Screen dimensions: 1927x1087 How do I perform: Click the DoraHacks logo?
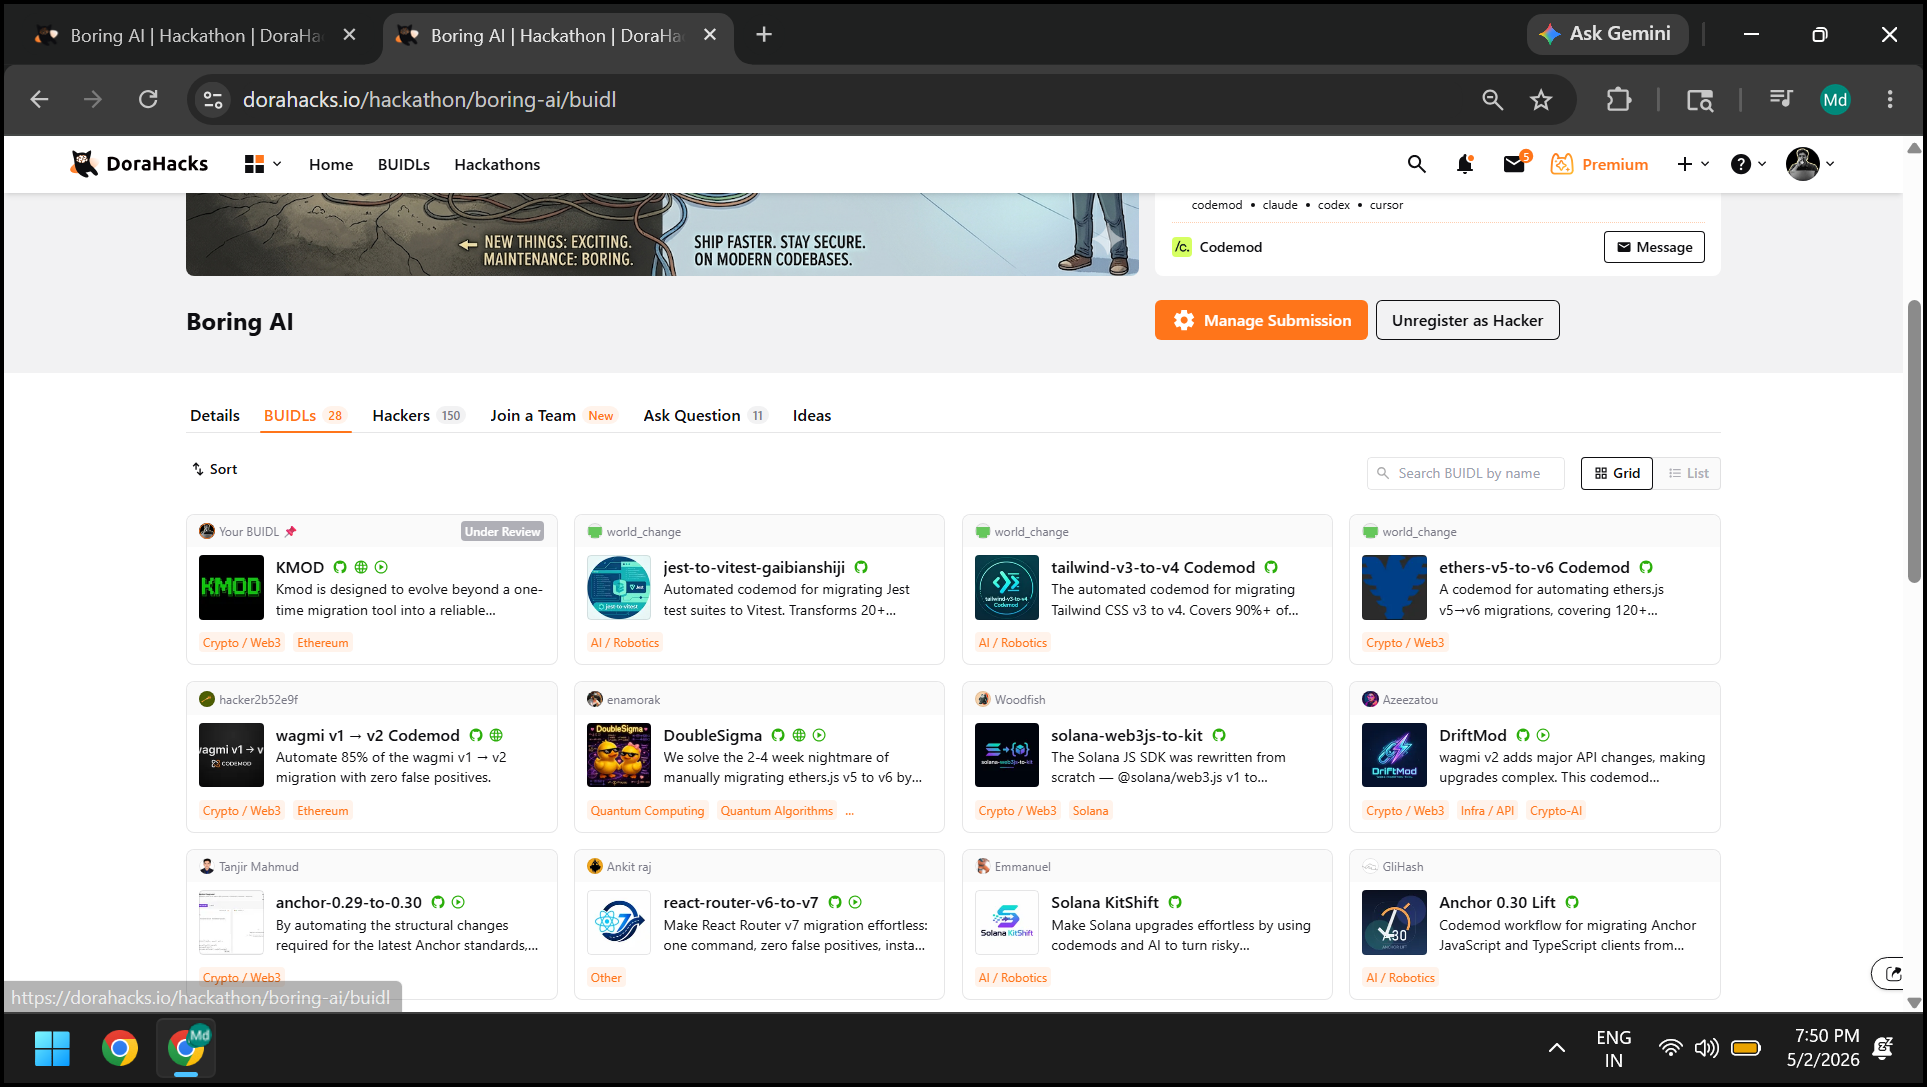point(139,164)
